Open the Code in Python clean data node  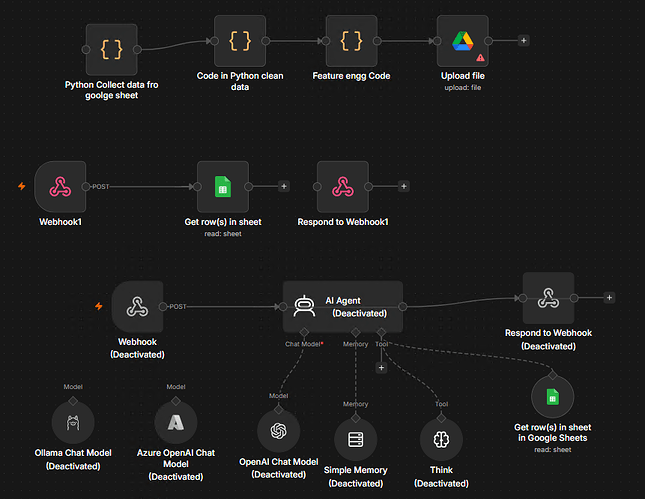click(x=240, y=41)
